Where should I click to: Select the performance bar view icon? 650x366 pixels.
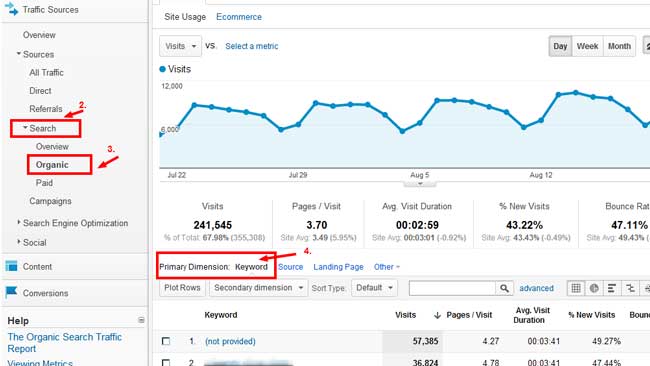point(611,288)
